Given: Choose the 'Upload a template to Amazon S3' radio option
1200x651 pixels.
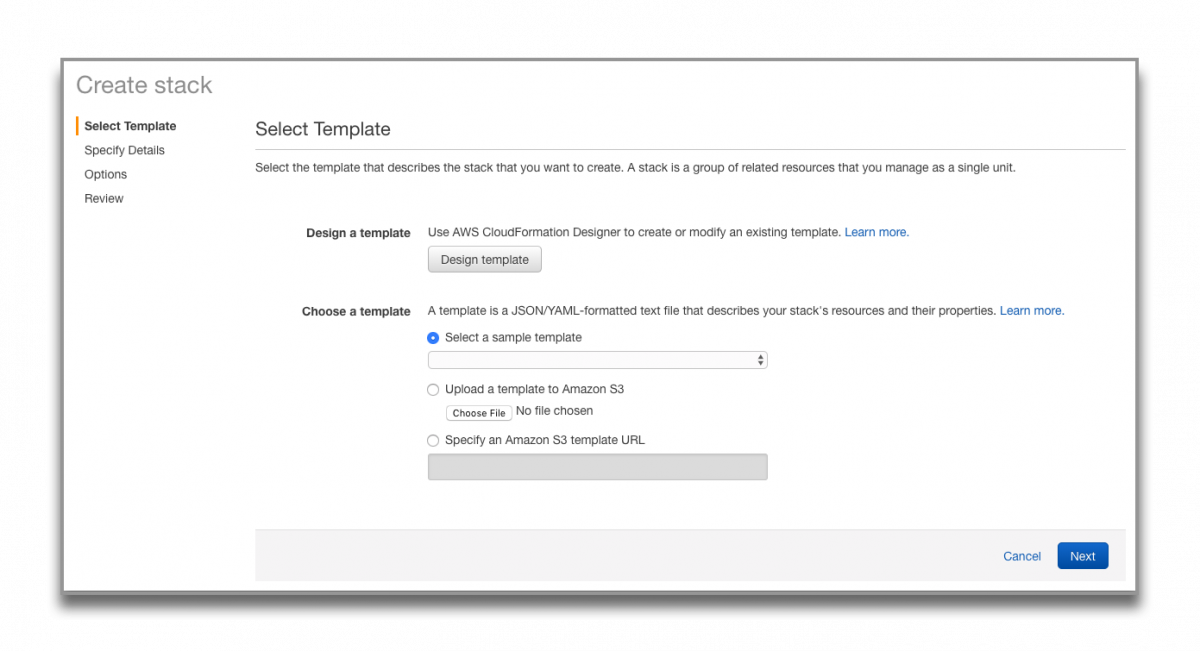Looking at the screenshot, I should coord(433,390).
